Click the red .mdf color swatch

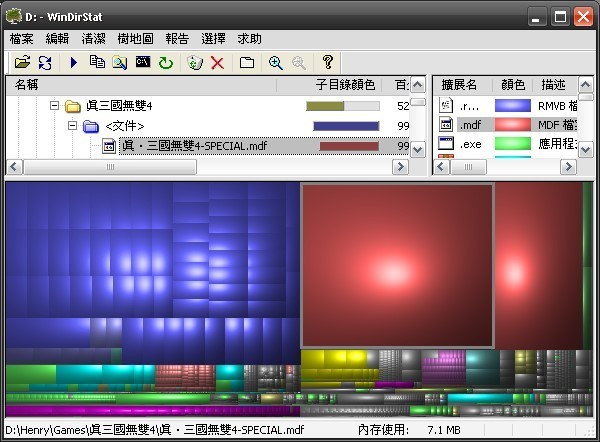click(513, 125)
